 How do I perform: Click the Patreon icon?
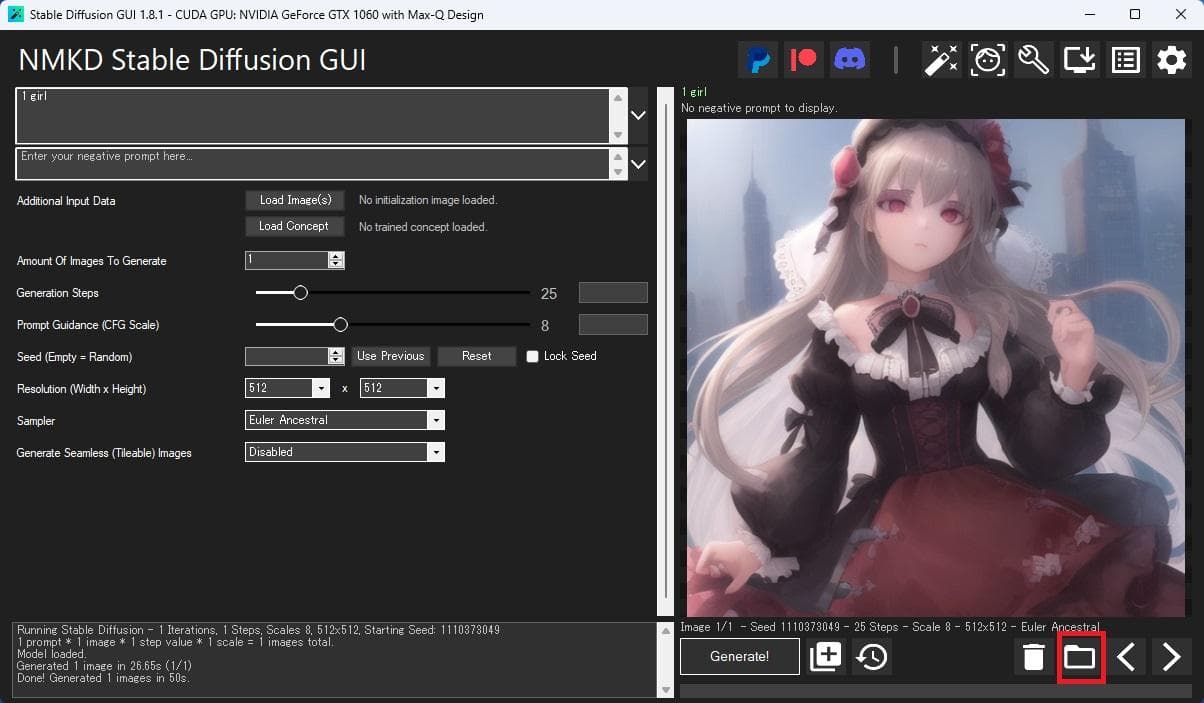tap(804, 60)
